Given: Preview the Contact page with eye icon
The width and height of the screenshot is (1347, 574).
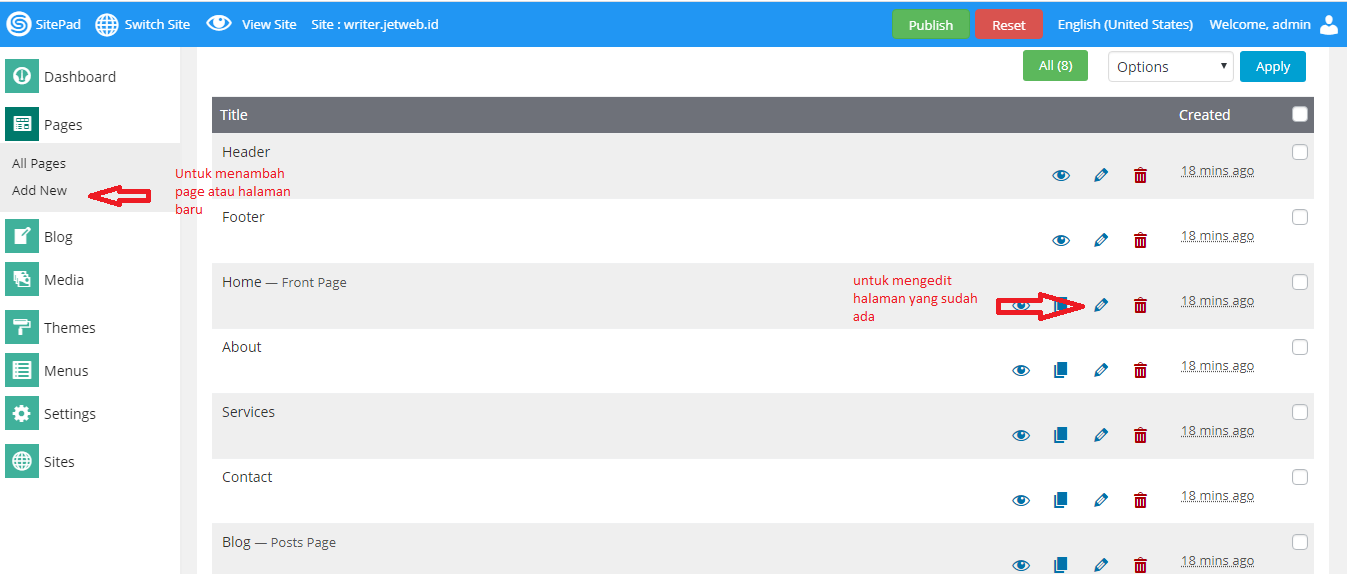Looking at the screenshot, I should point(1021,499).
